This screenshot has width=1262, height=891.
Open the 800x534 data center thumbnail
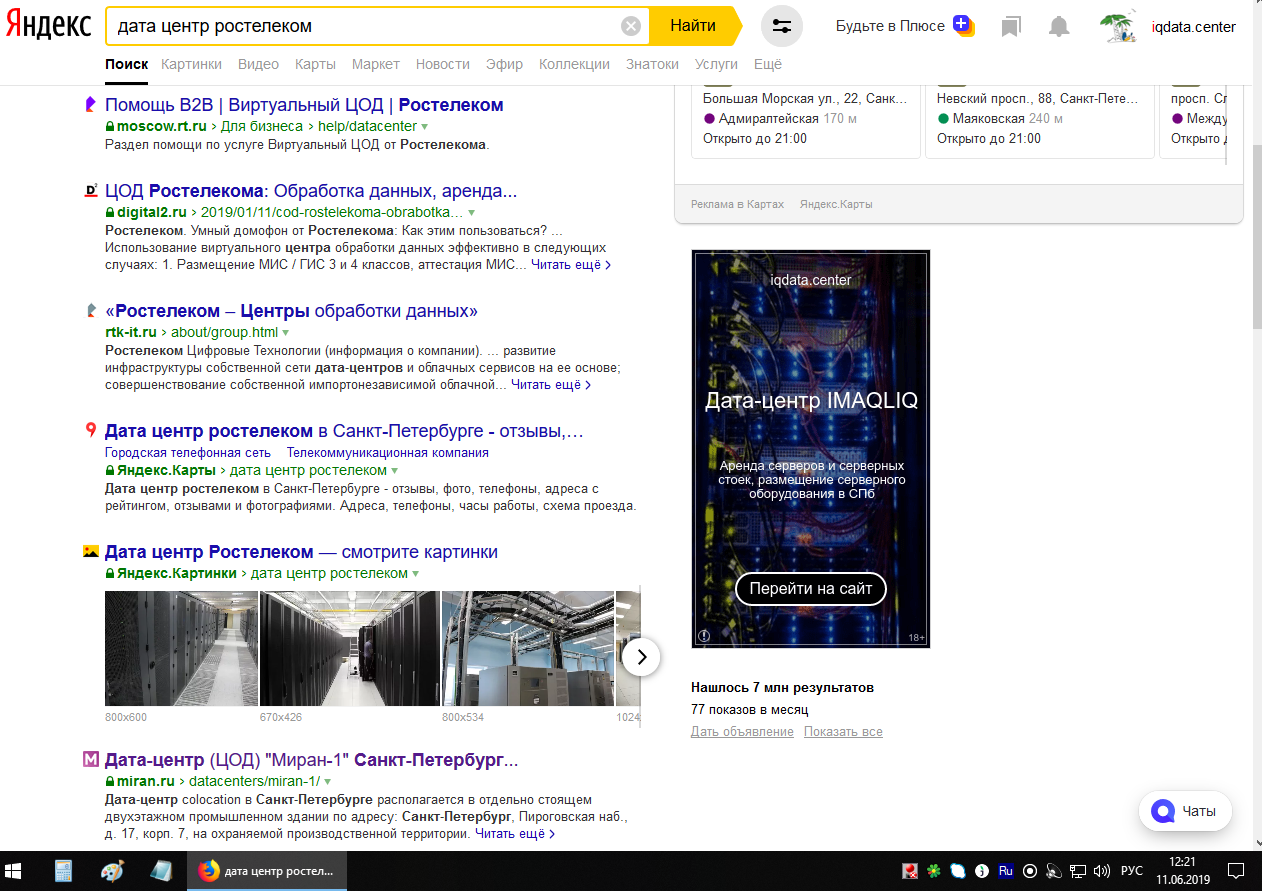(528, 648)
